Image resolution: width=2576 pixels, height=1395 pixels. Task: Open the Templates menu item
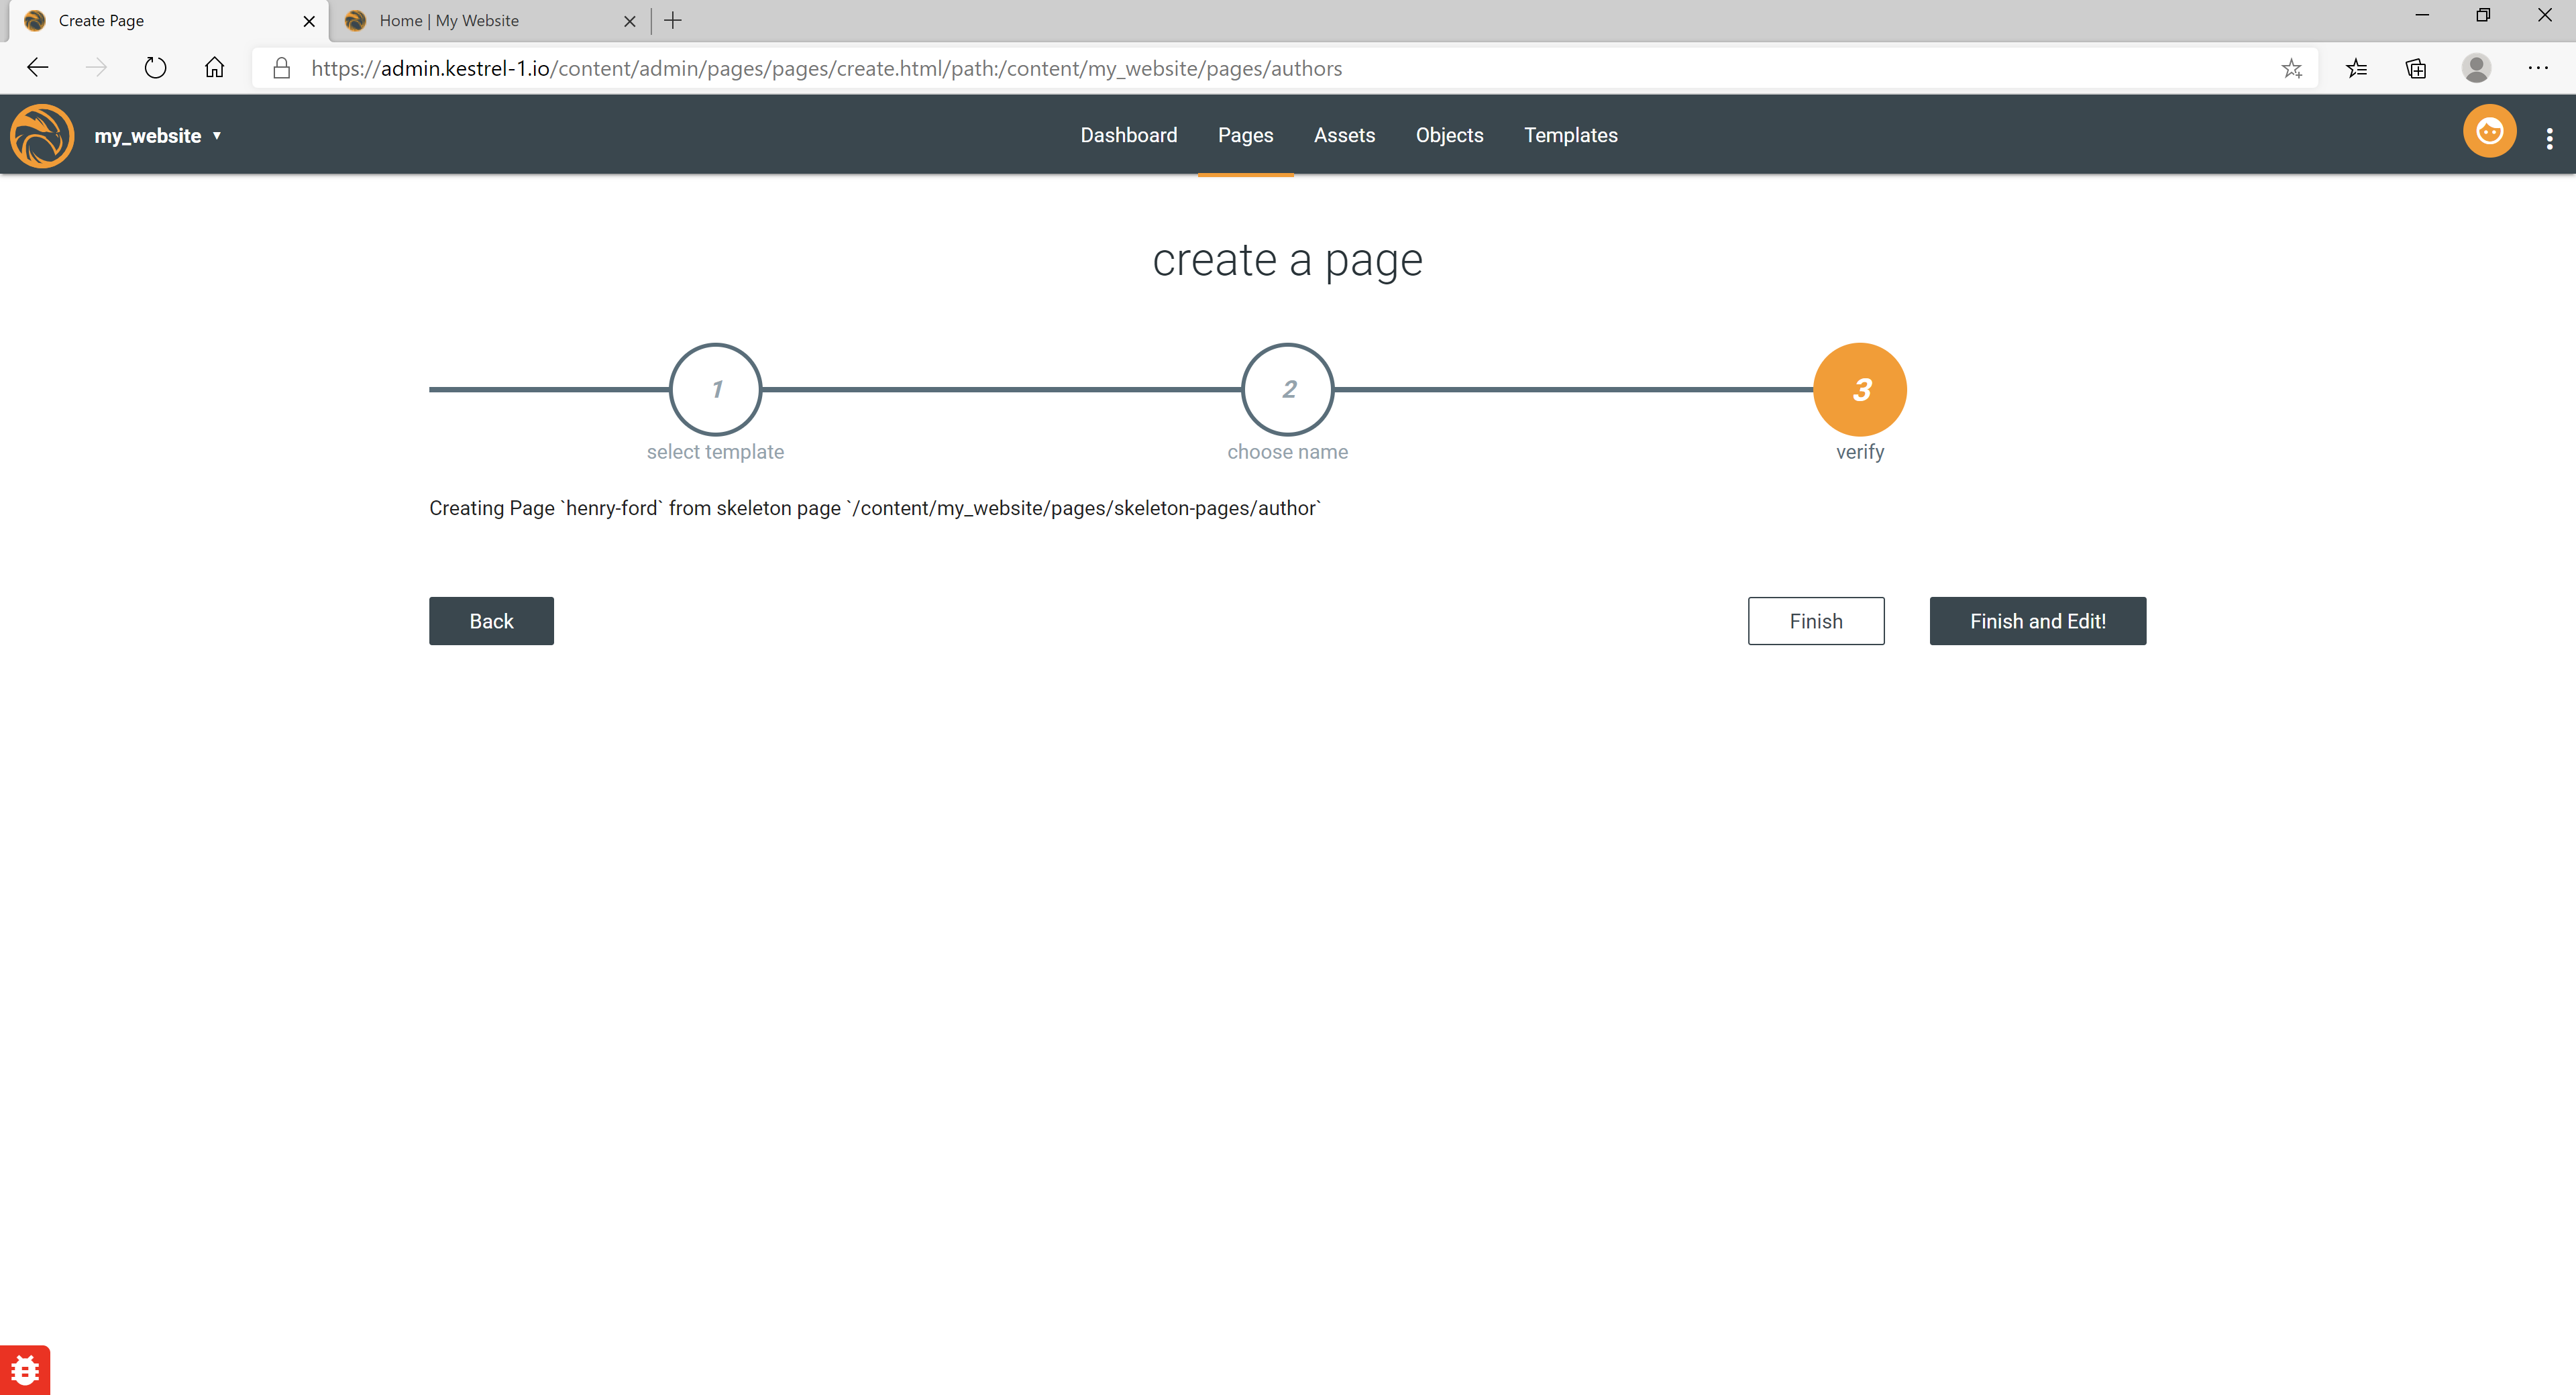click(1570, 135)
